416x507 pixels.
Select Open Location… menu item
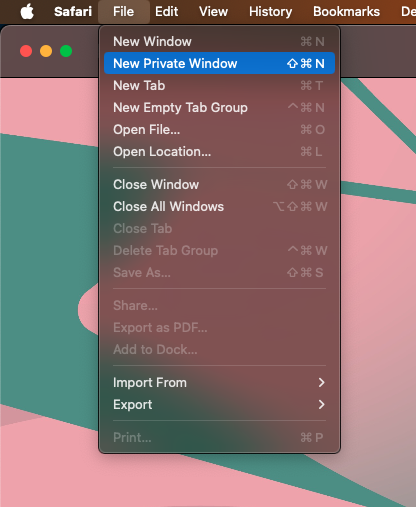[219, 151]
